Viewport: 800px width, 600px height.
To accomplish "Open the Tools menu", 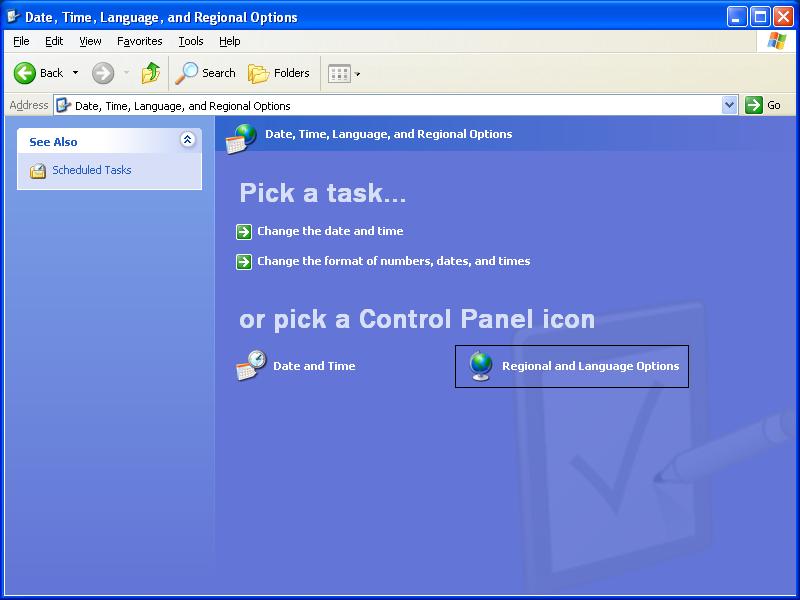I will (x=190, y=41).
